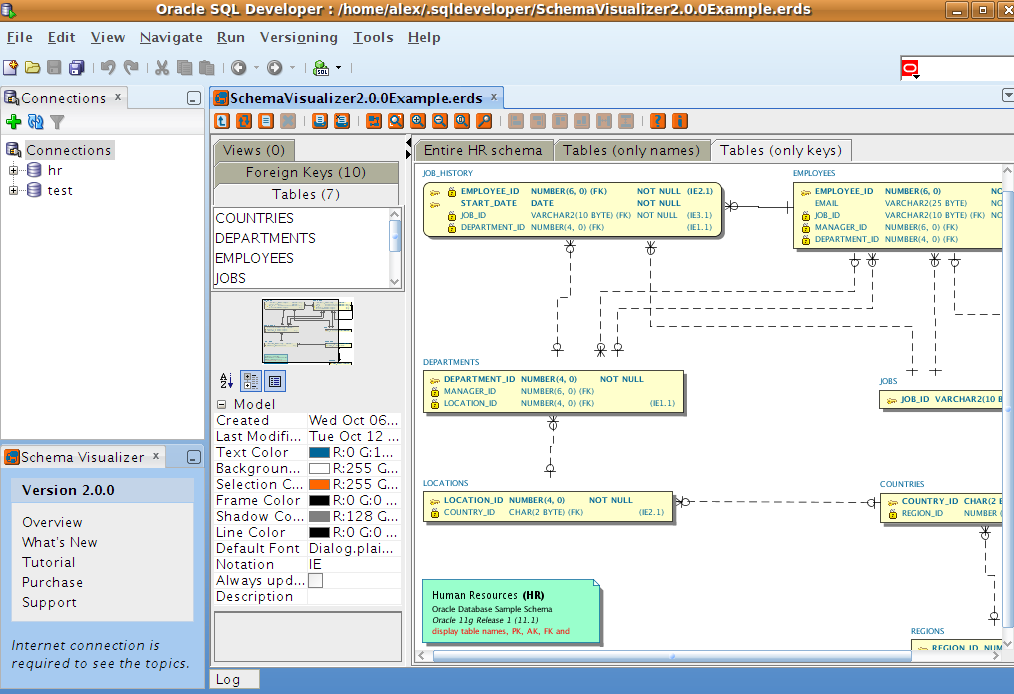The height and width of the screenshot is (694, 1014).
Task: Click the Refresh connections icon
Action: (36, 122)
